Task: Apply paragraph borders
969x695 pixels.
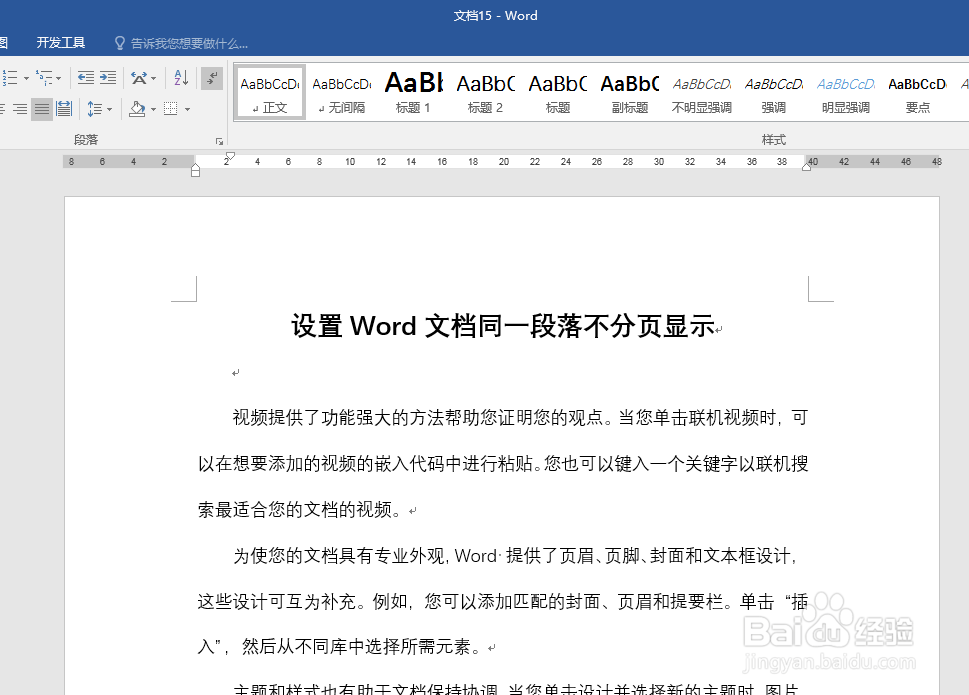Action: coord(171,109)
